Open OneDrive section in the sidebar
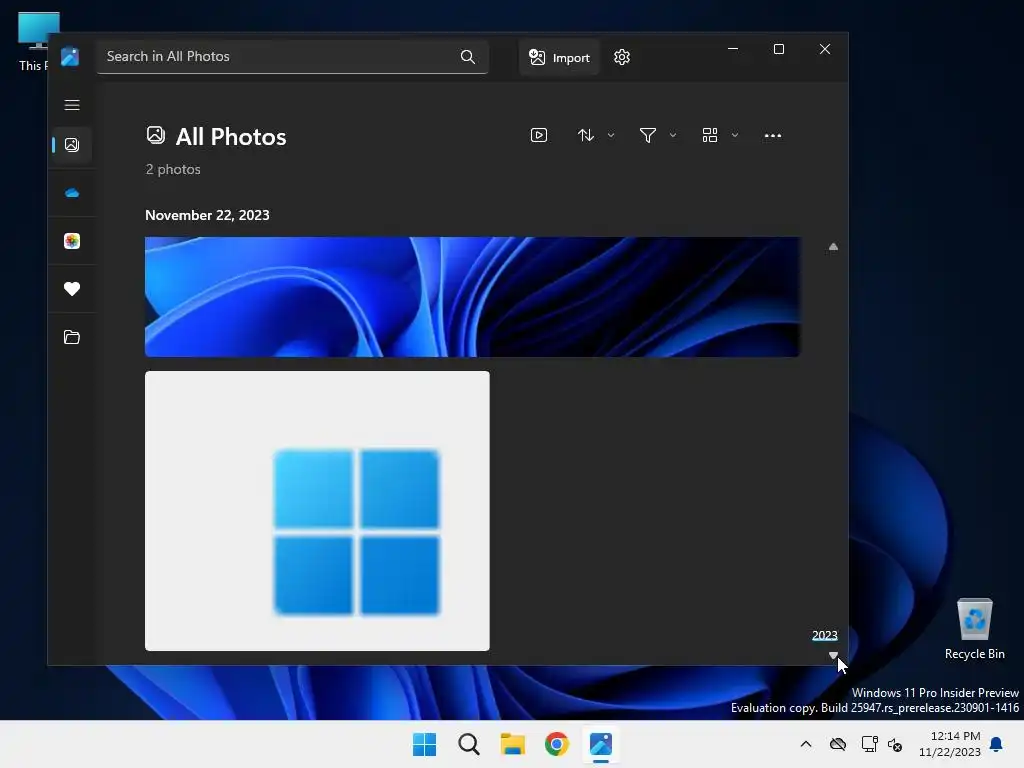 [72, 193]
